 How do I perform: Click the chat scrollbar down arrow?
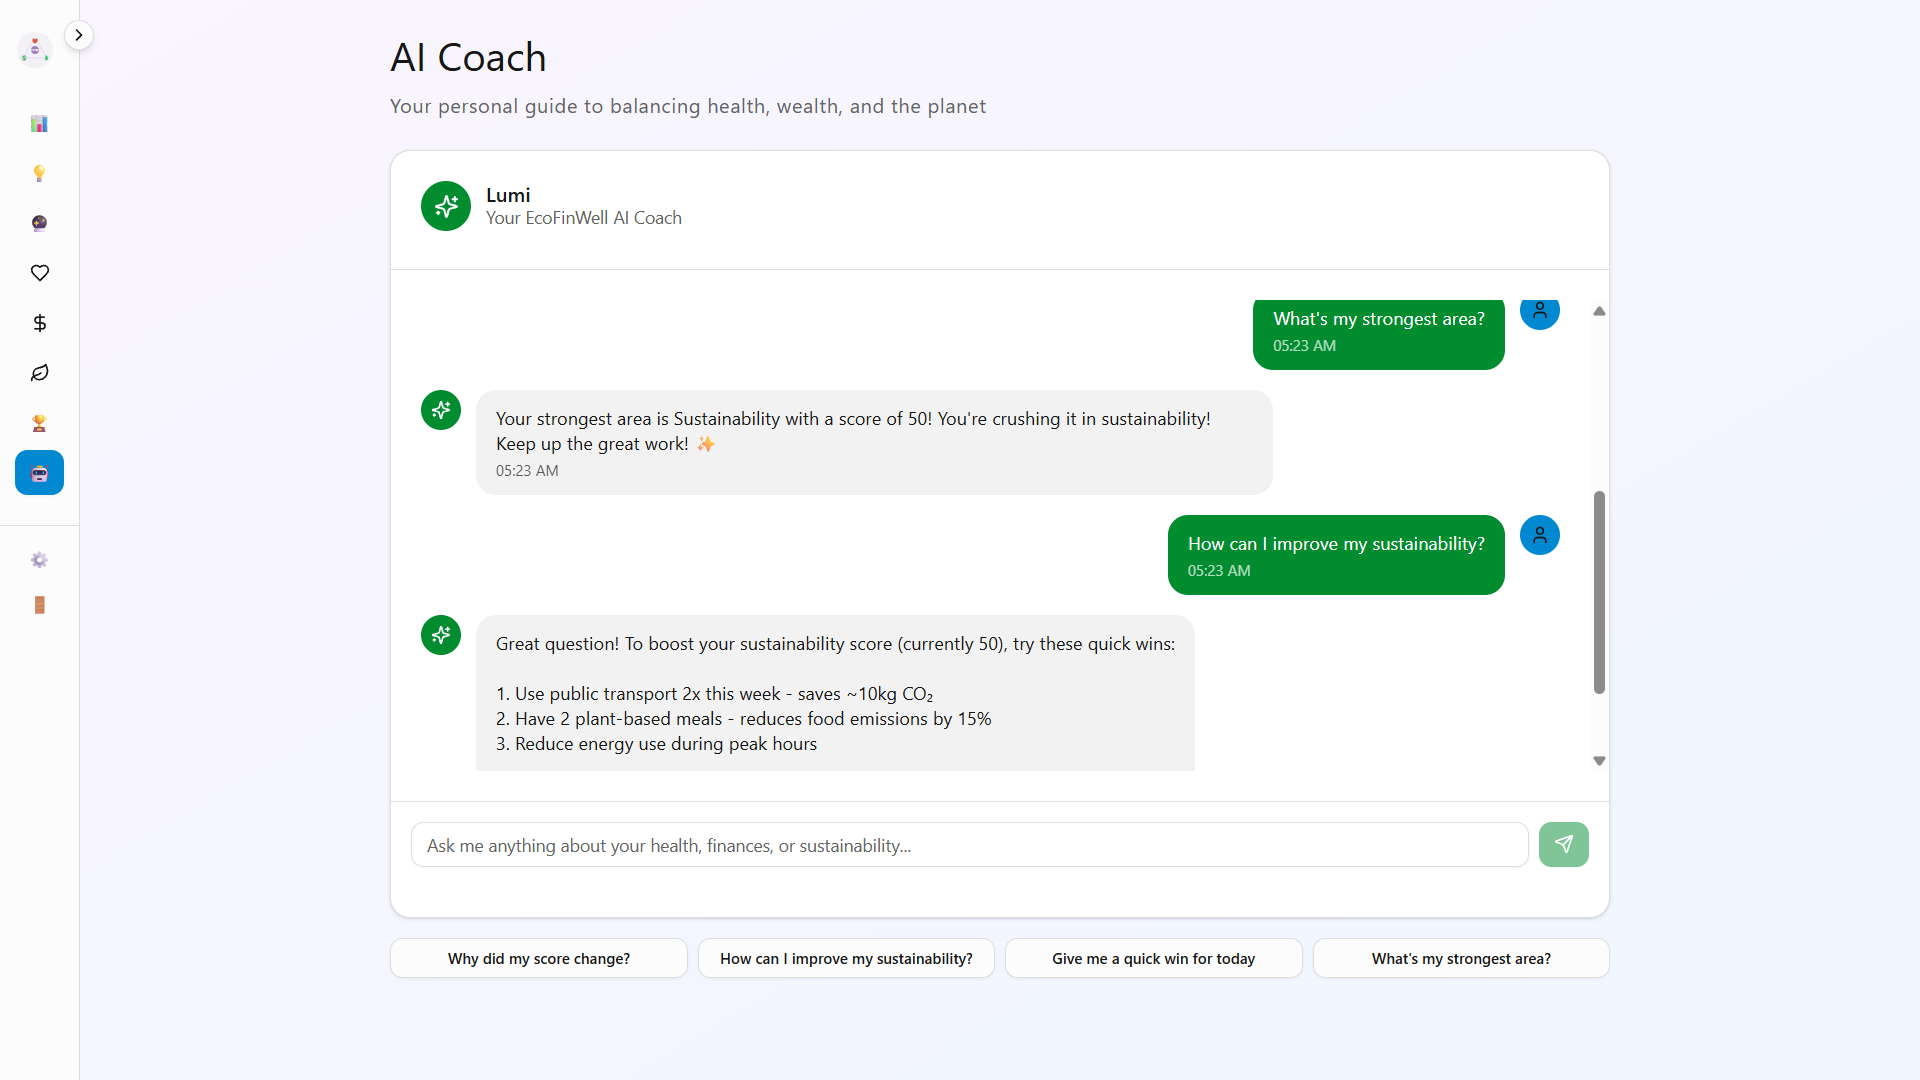pos(1599,761)
